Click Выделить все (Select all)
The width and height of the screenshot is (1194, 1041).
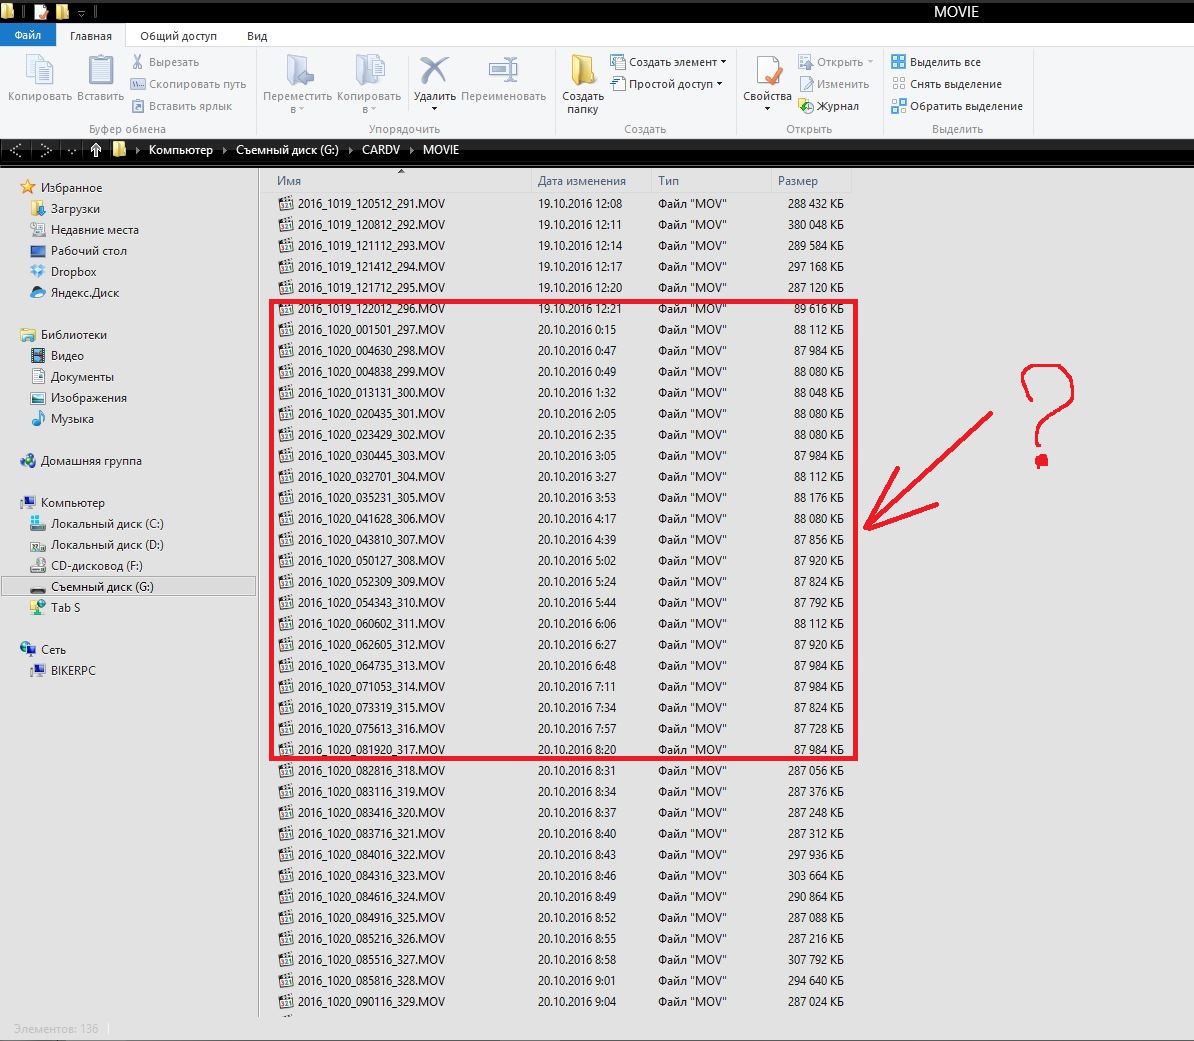(x=944, y=62)
